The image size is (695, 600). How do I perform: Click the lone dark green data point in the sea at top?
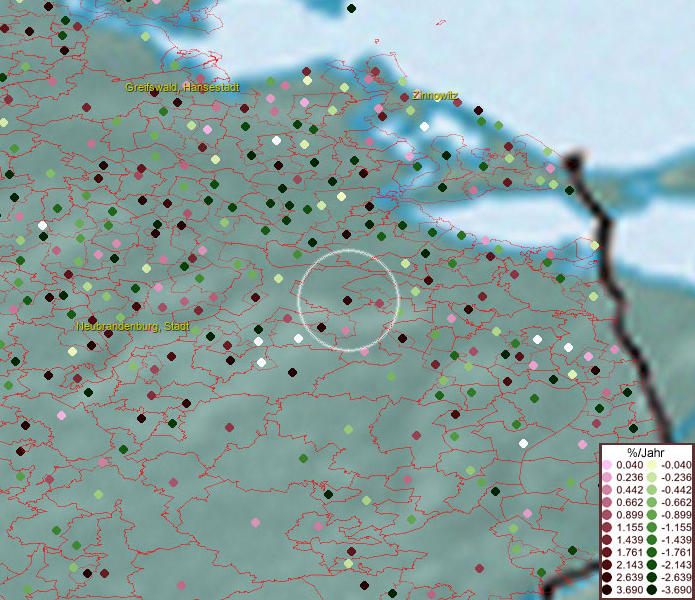(x=351, y=8)
